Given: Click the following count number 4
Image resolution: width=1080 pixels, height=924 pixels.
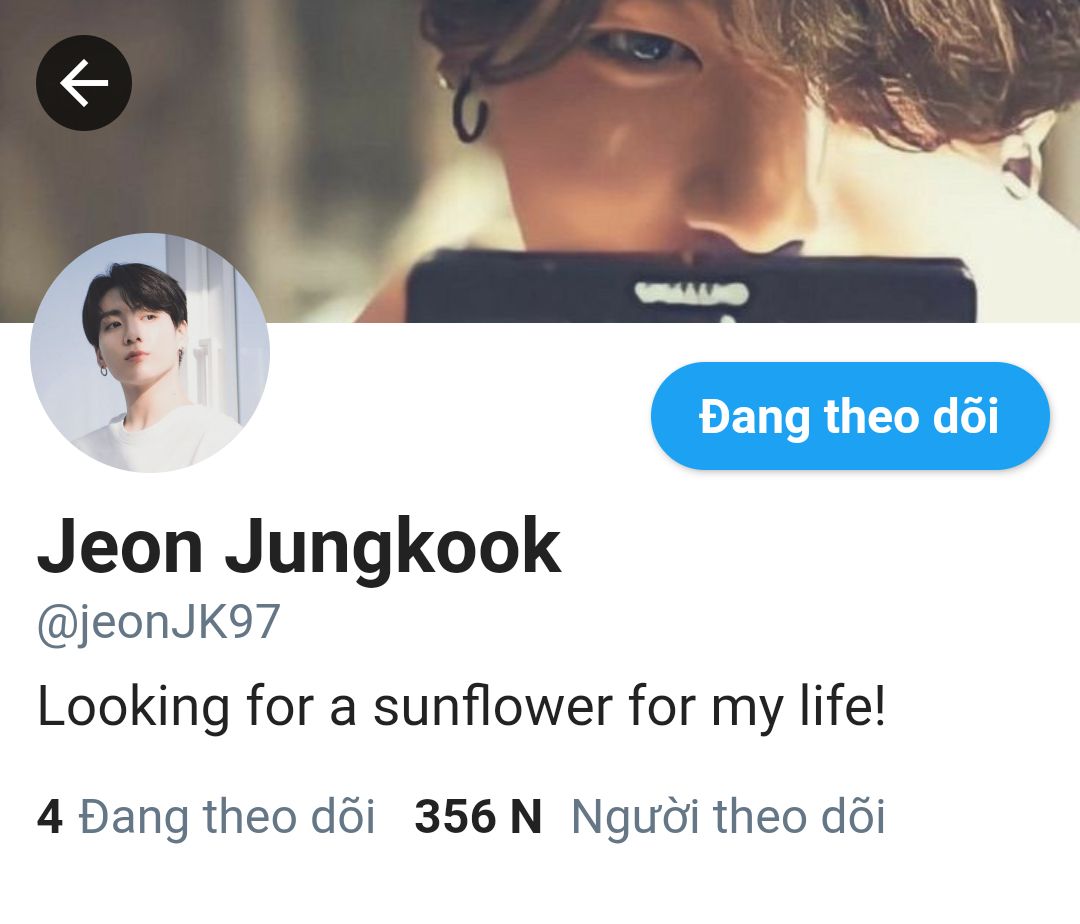Looking at the screenshot, I should click(50, 817).
